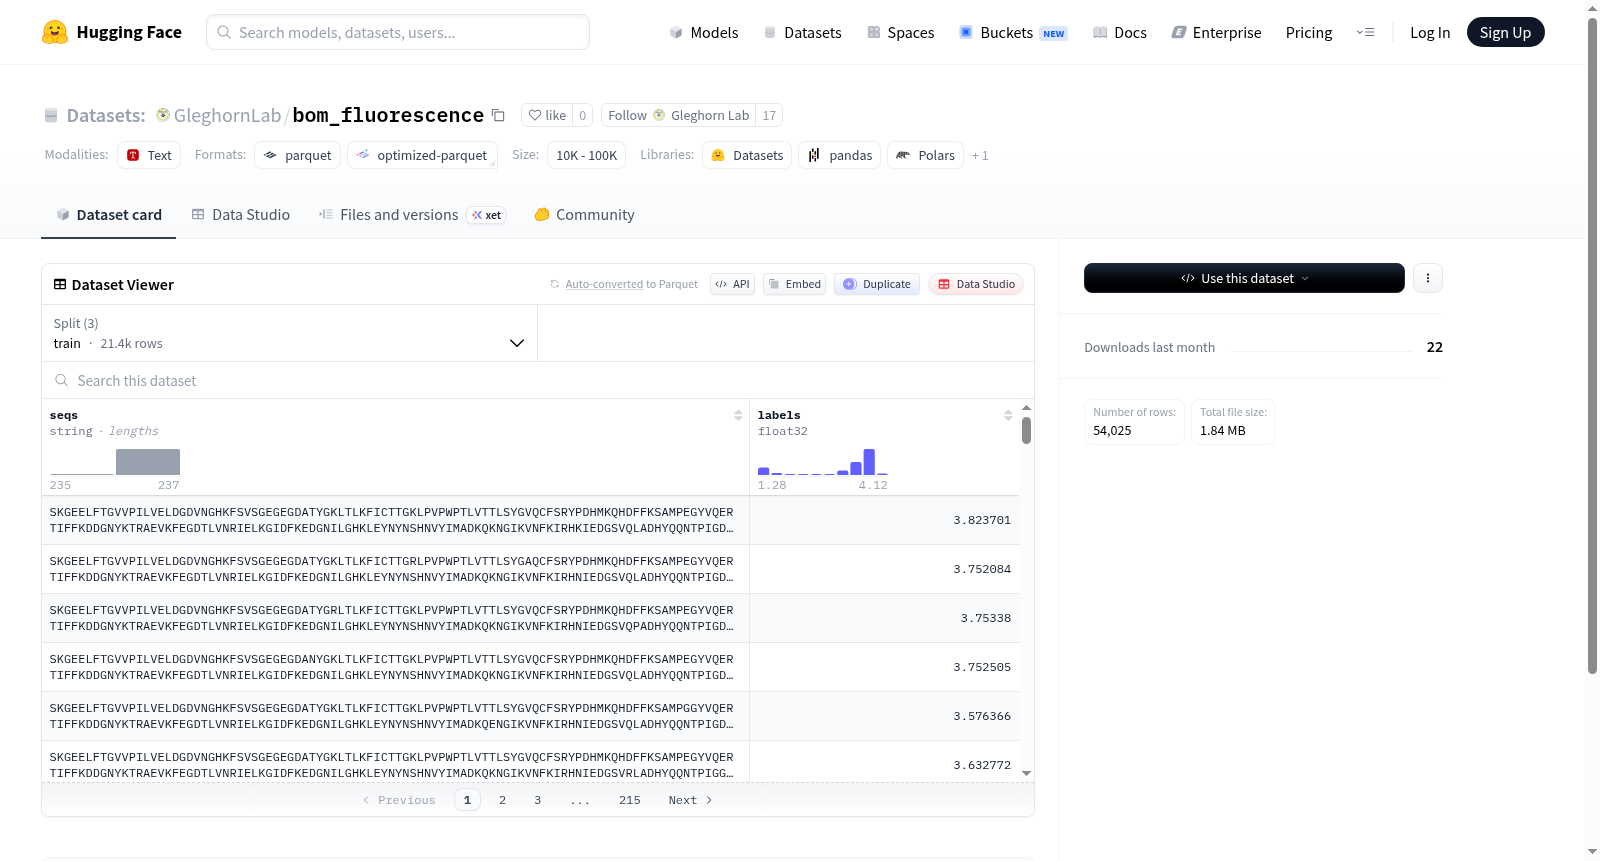Visit the Enterprise page
This screenshot has width=1600, height=861.
(x=1216, y=32)
